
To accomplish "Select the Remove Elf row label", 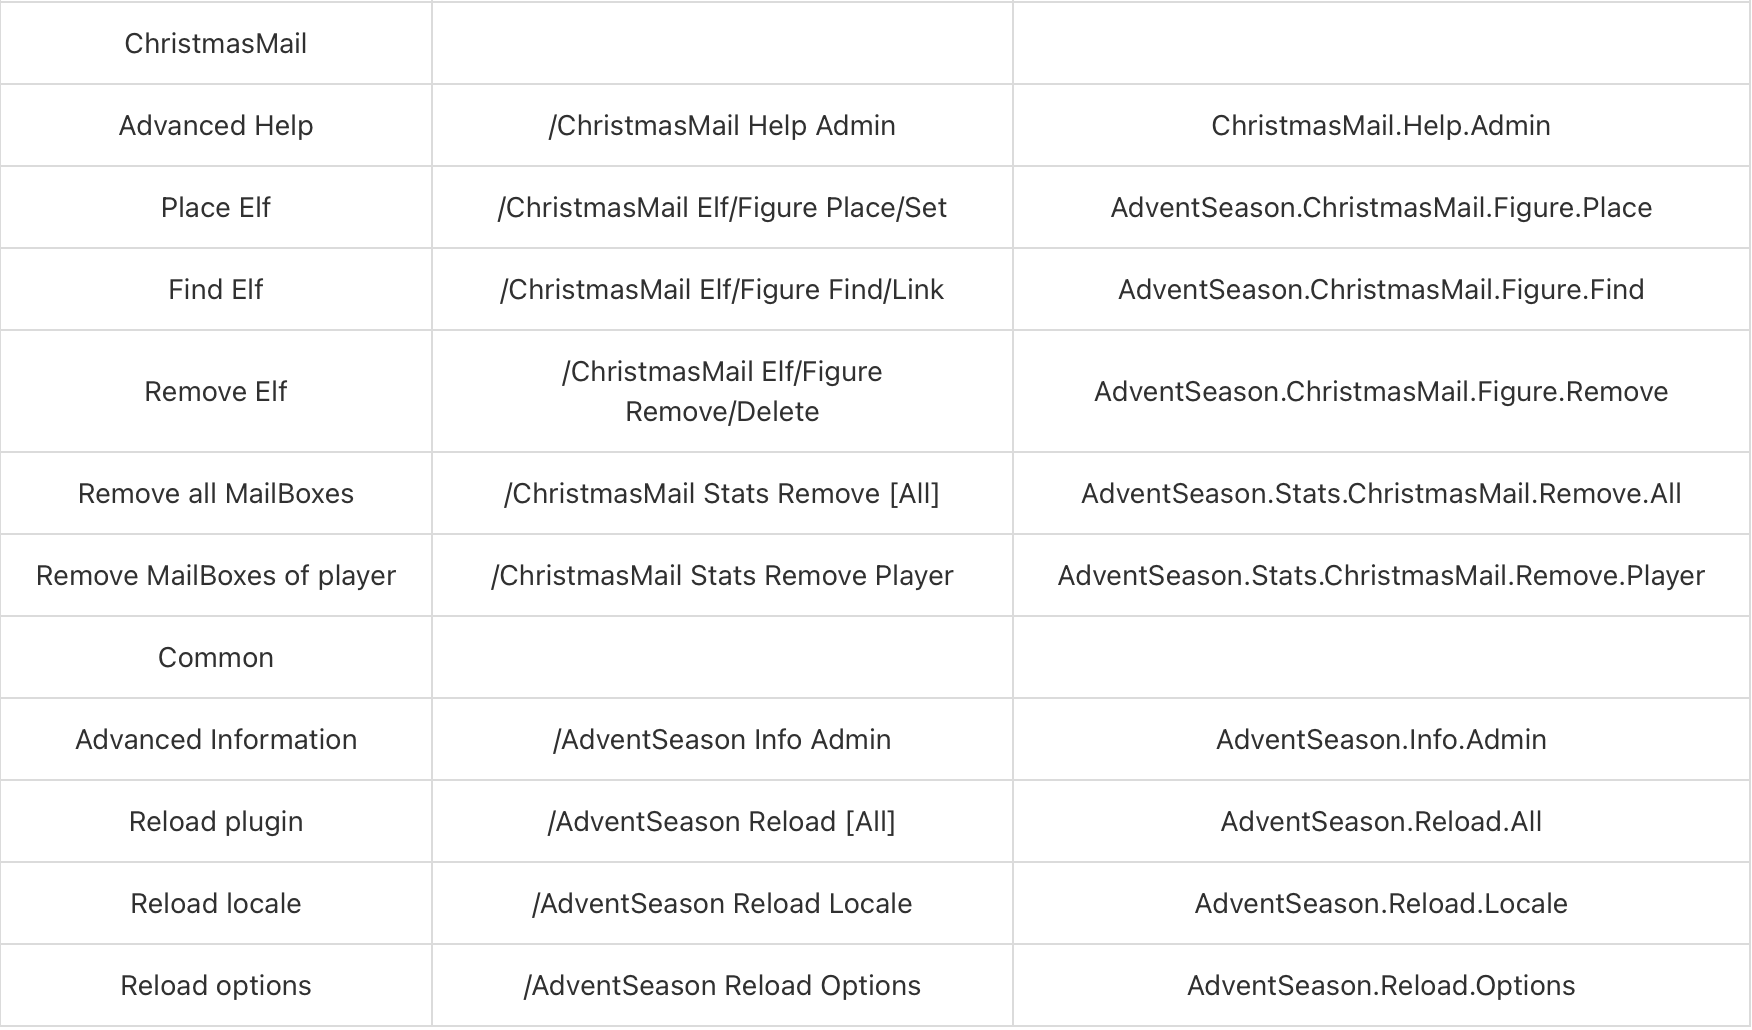I will 216,392.
